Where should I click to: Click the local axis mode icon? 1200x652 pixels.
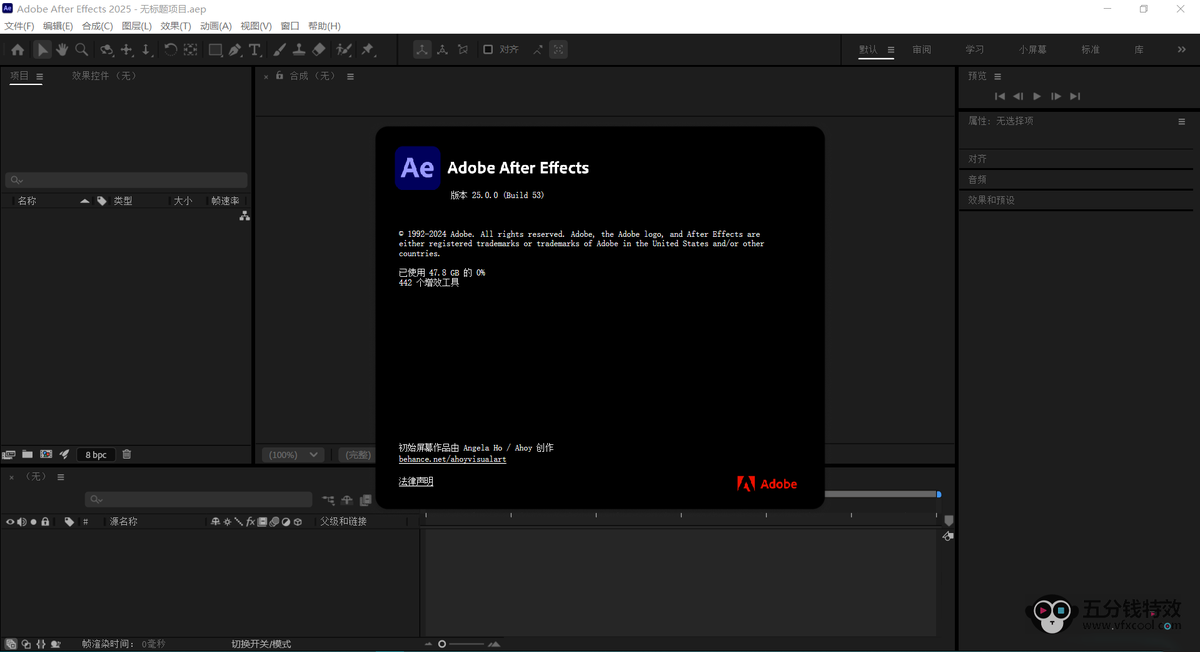coord(422,49)
